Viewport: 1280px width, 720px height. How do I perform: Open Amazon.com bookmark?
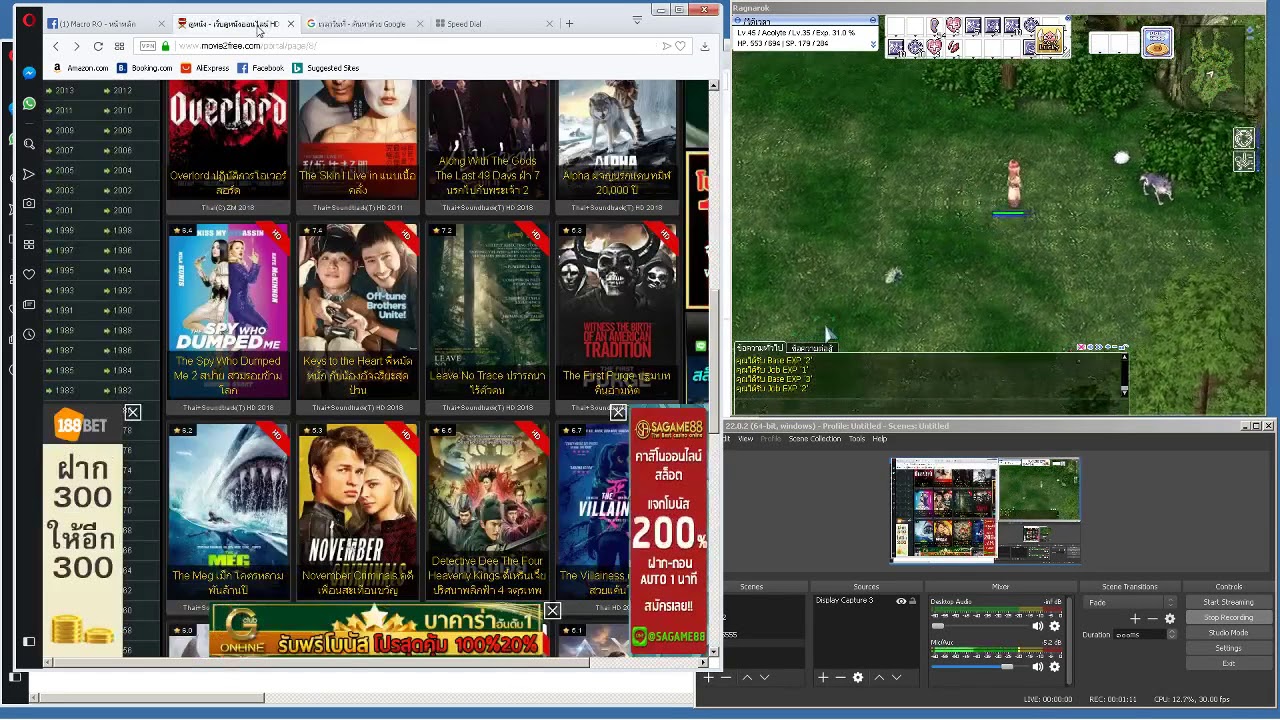[x=80, y=68]
